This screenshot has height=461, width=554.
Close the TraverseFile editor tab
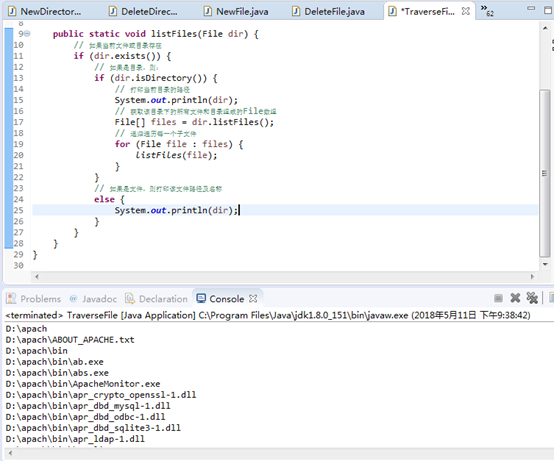click(x=466, y=11)
